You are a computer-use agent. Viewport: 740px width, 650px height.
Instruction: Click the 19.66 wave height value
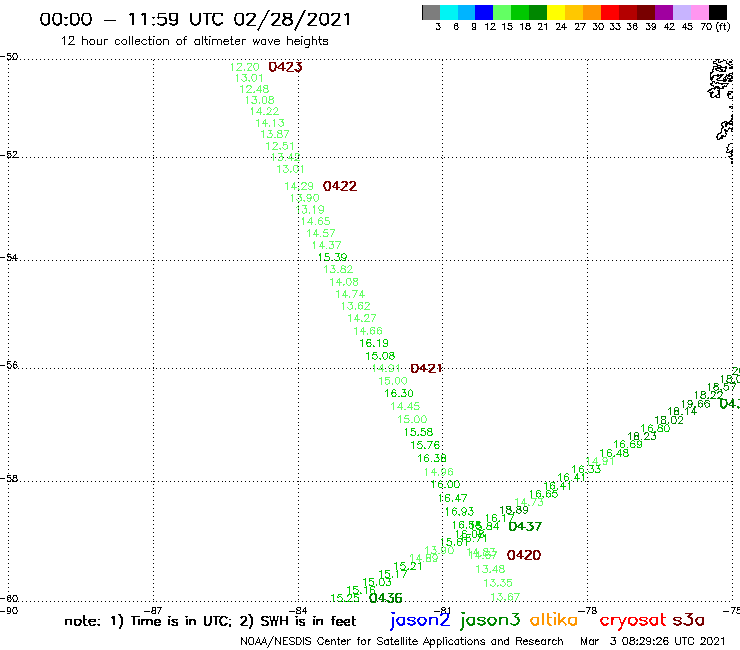(696, 404)
